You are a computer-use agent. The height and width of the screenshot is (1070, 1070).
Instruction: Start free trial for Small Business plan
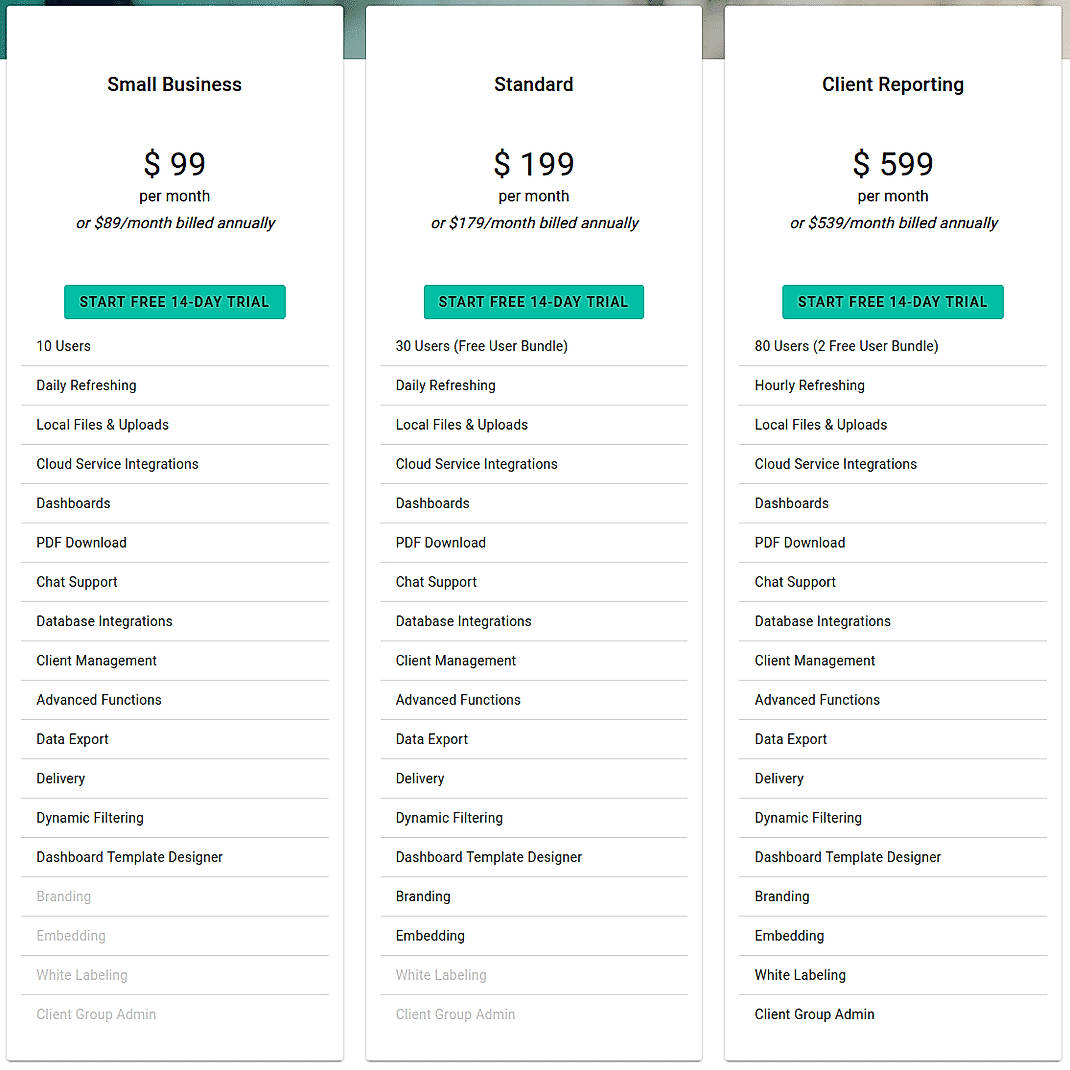click(174, 302)
